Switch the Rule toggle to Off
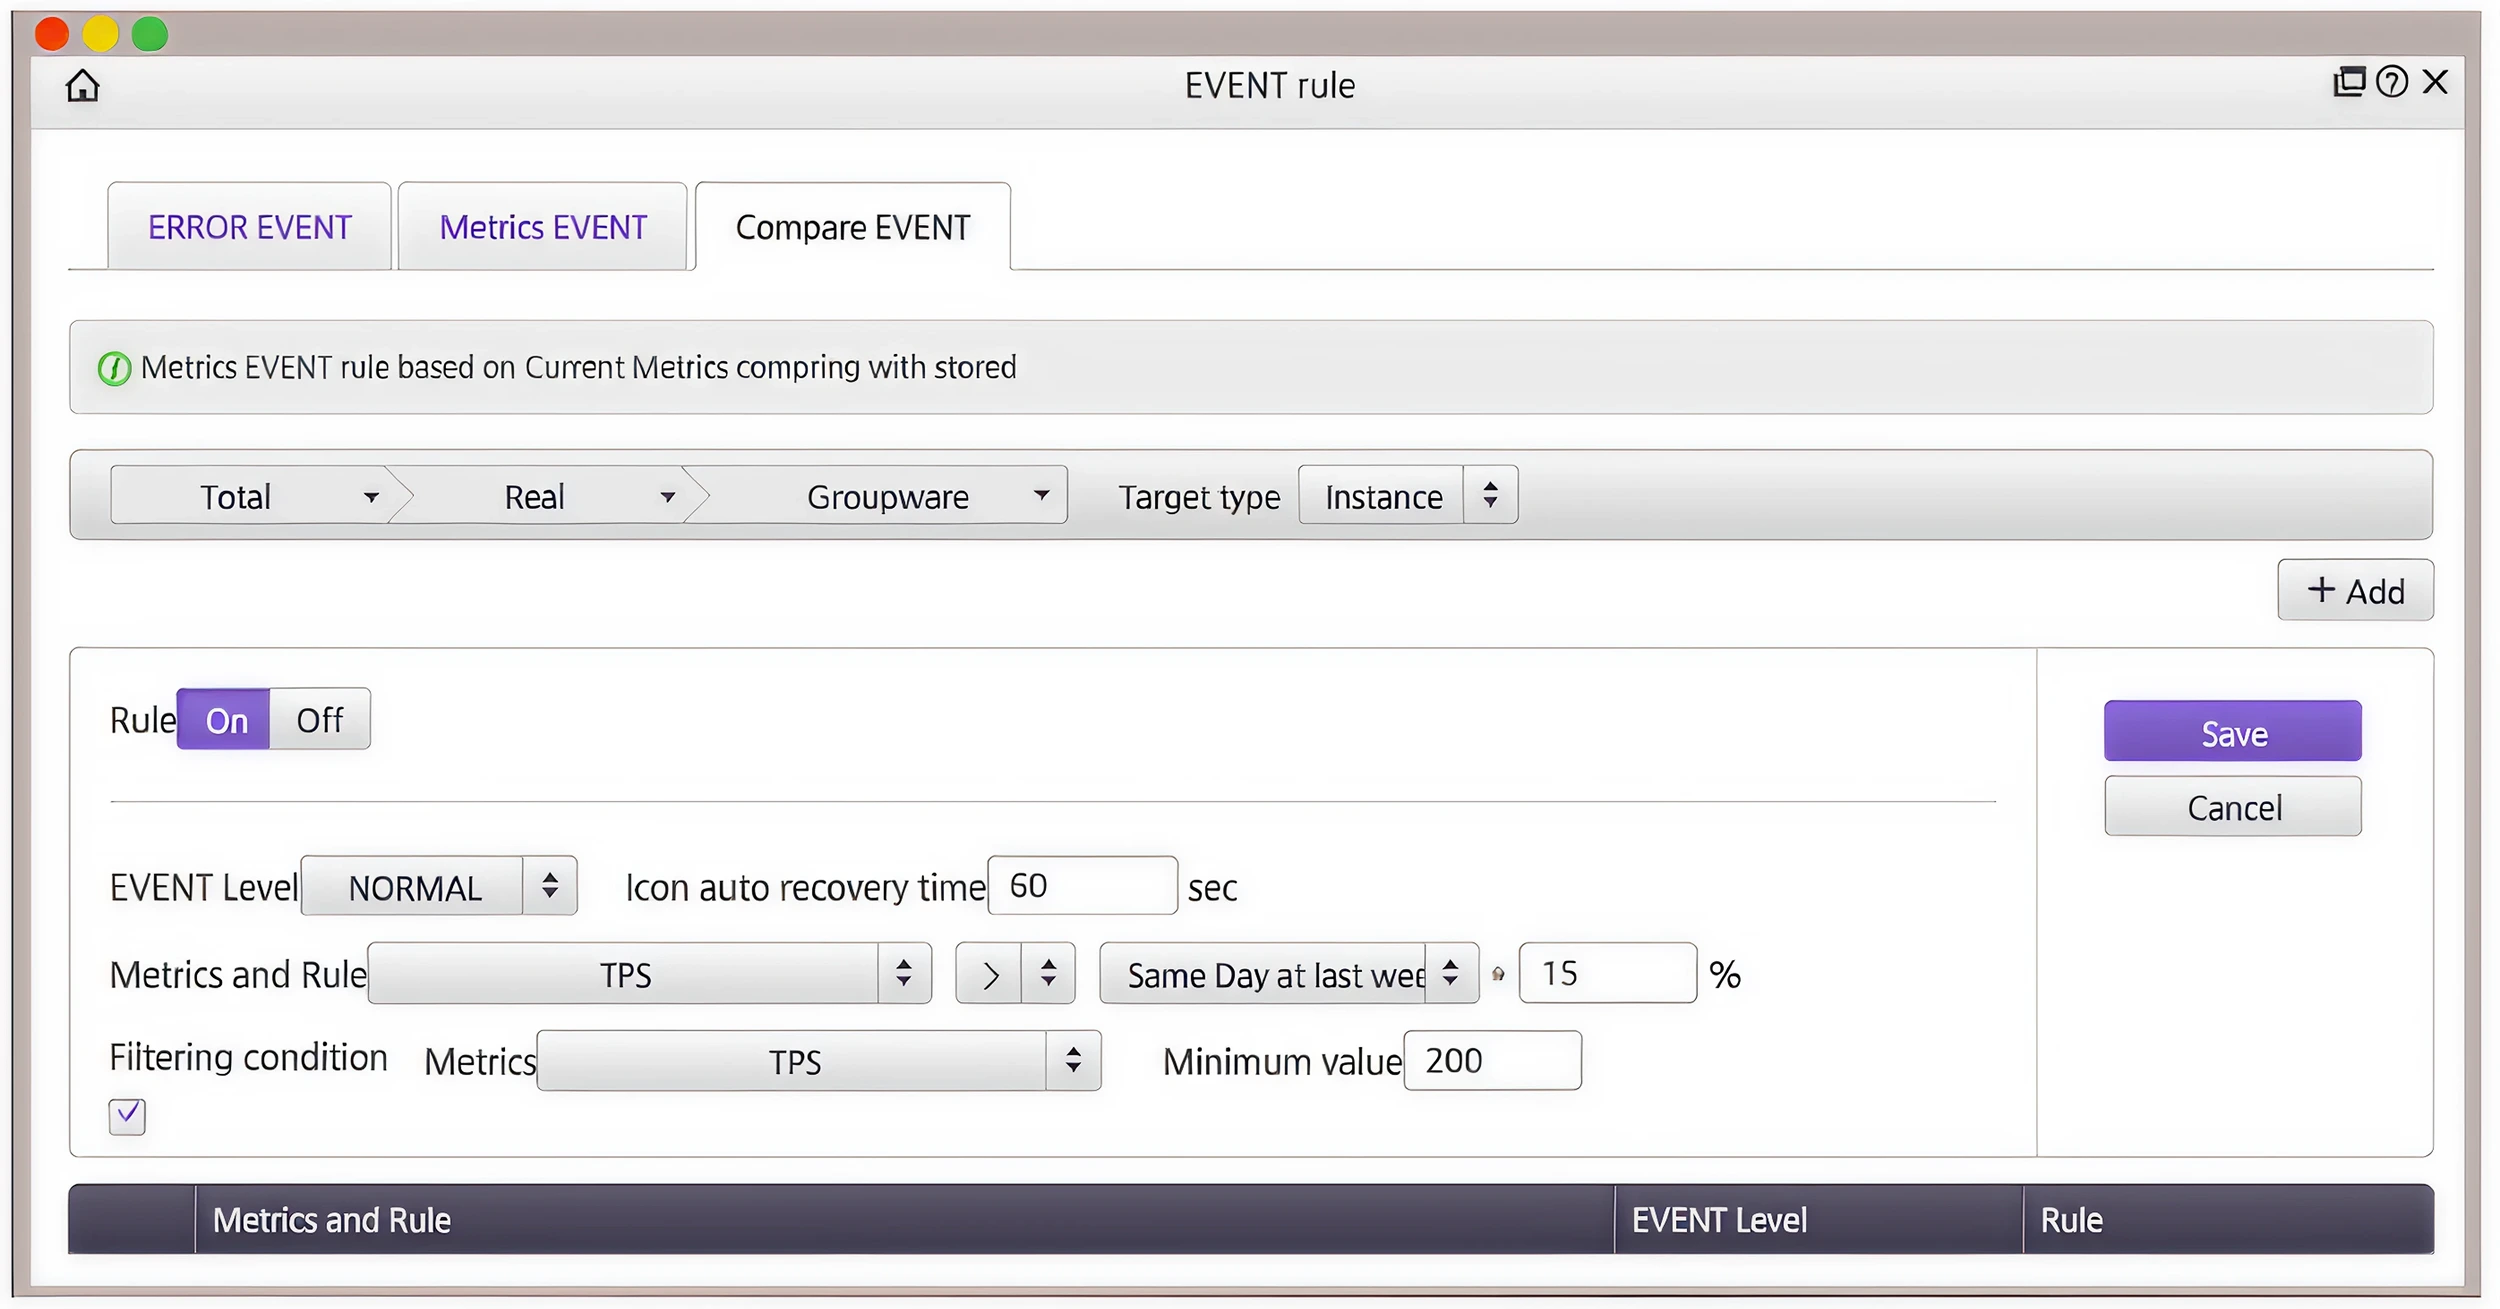 tap(320, 720)
